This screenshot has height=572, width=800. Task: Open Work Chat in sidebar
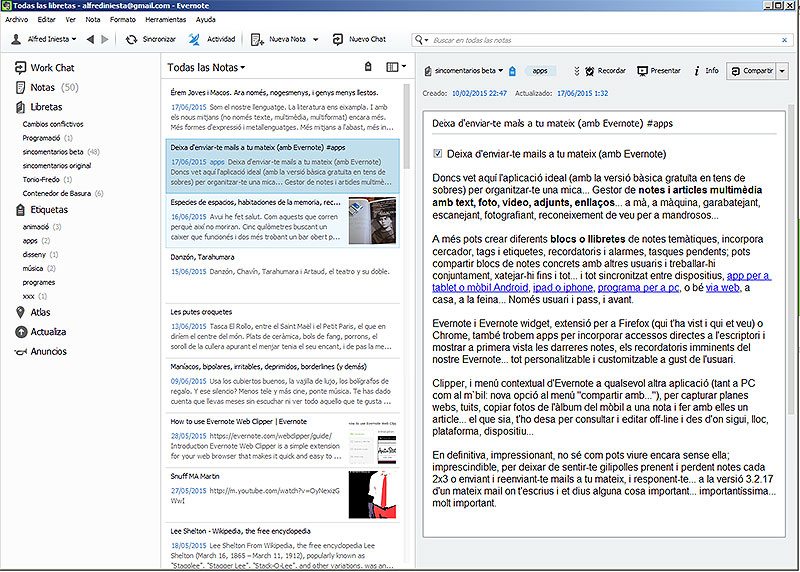click(x=44, y=67)
